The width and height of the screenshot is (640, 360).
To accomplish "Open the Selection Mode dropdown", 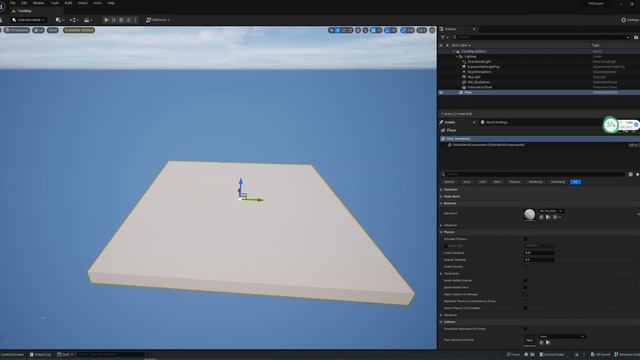I will click(x=29, y=20).
